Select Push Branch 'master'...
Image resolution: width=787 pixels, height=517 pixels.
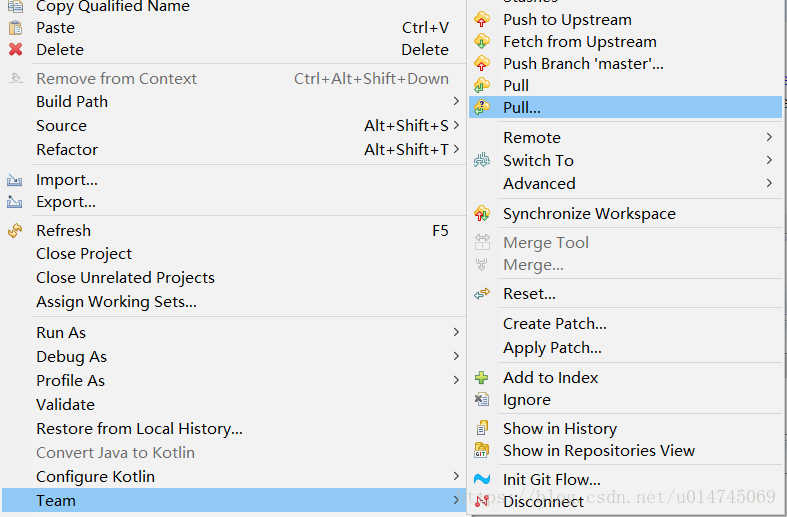(x=625, y=64)
